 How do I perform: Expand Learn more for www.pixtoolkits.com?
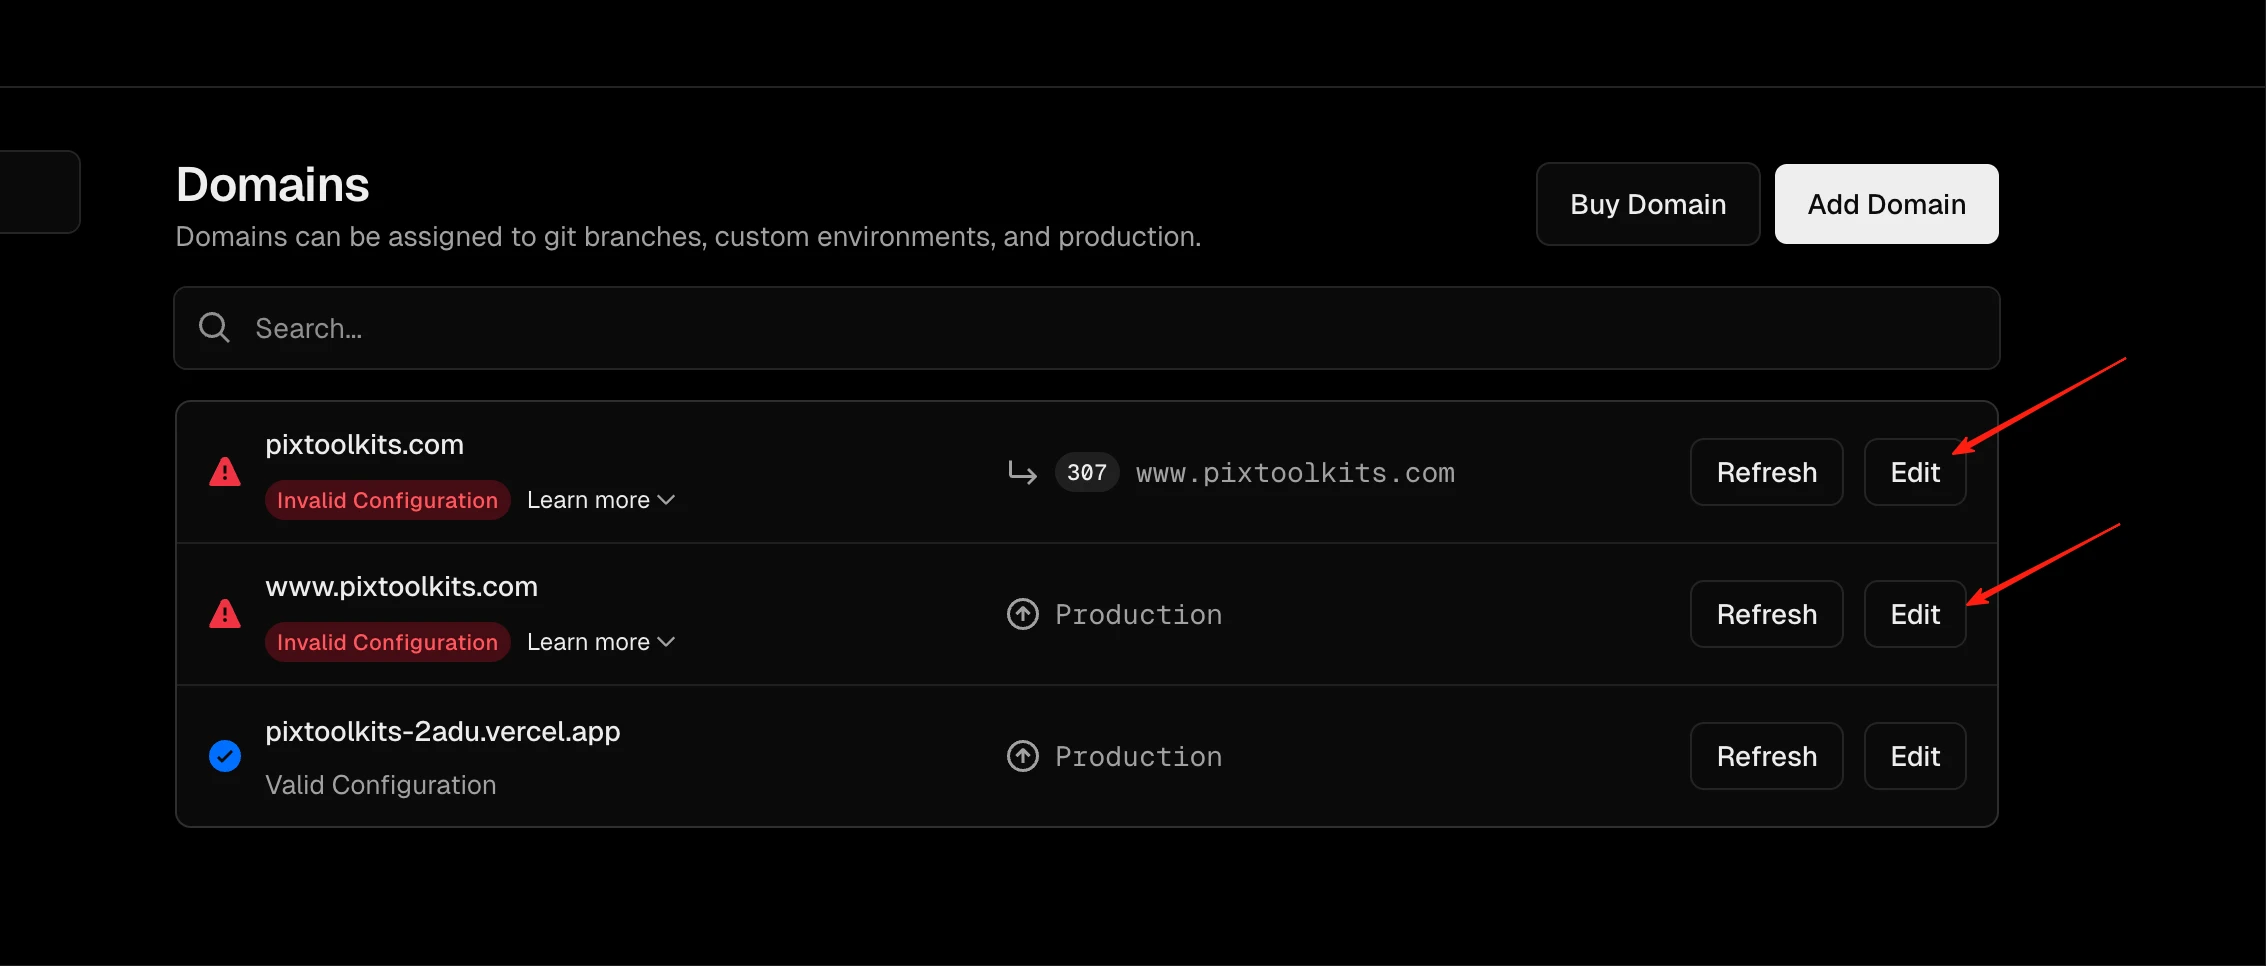point(601,642)
